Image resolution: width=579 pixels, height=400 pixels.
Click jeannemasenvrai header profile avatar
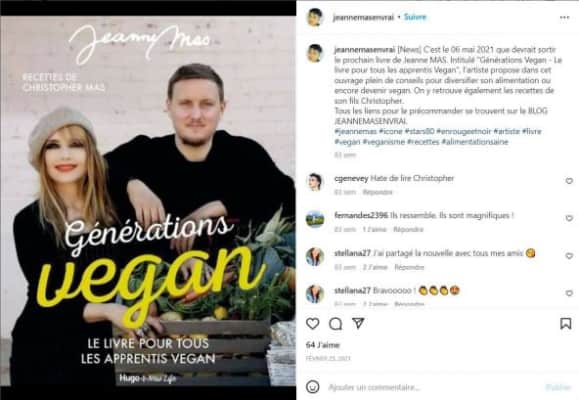(315, 17)
